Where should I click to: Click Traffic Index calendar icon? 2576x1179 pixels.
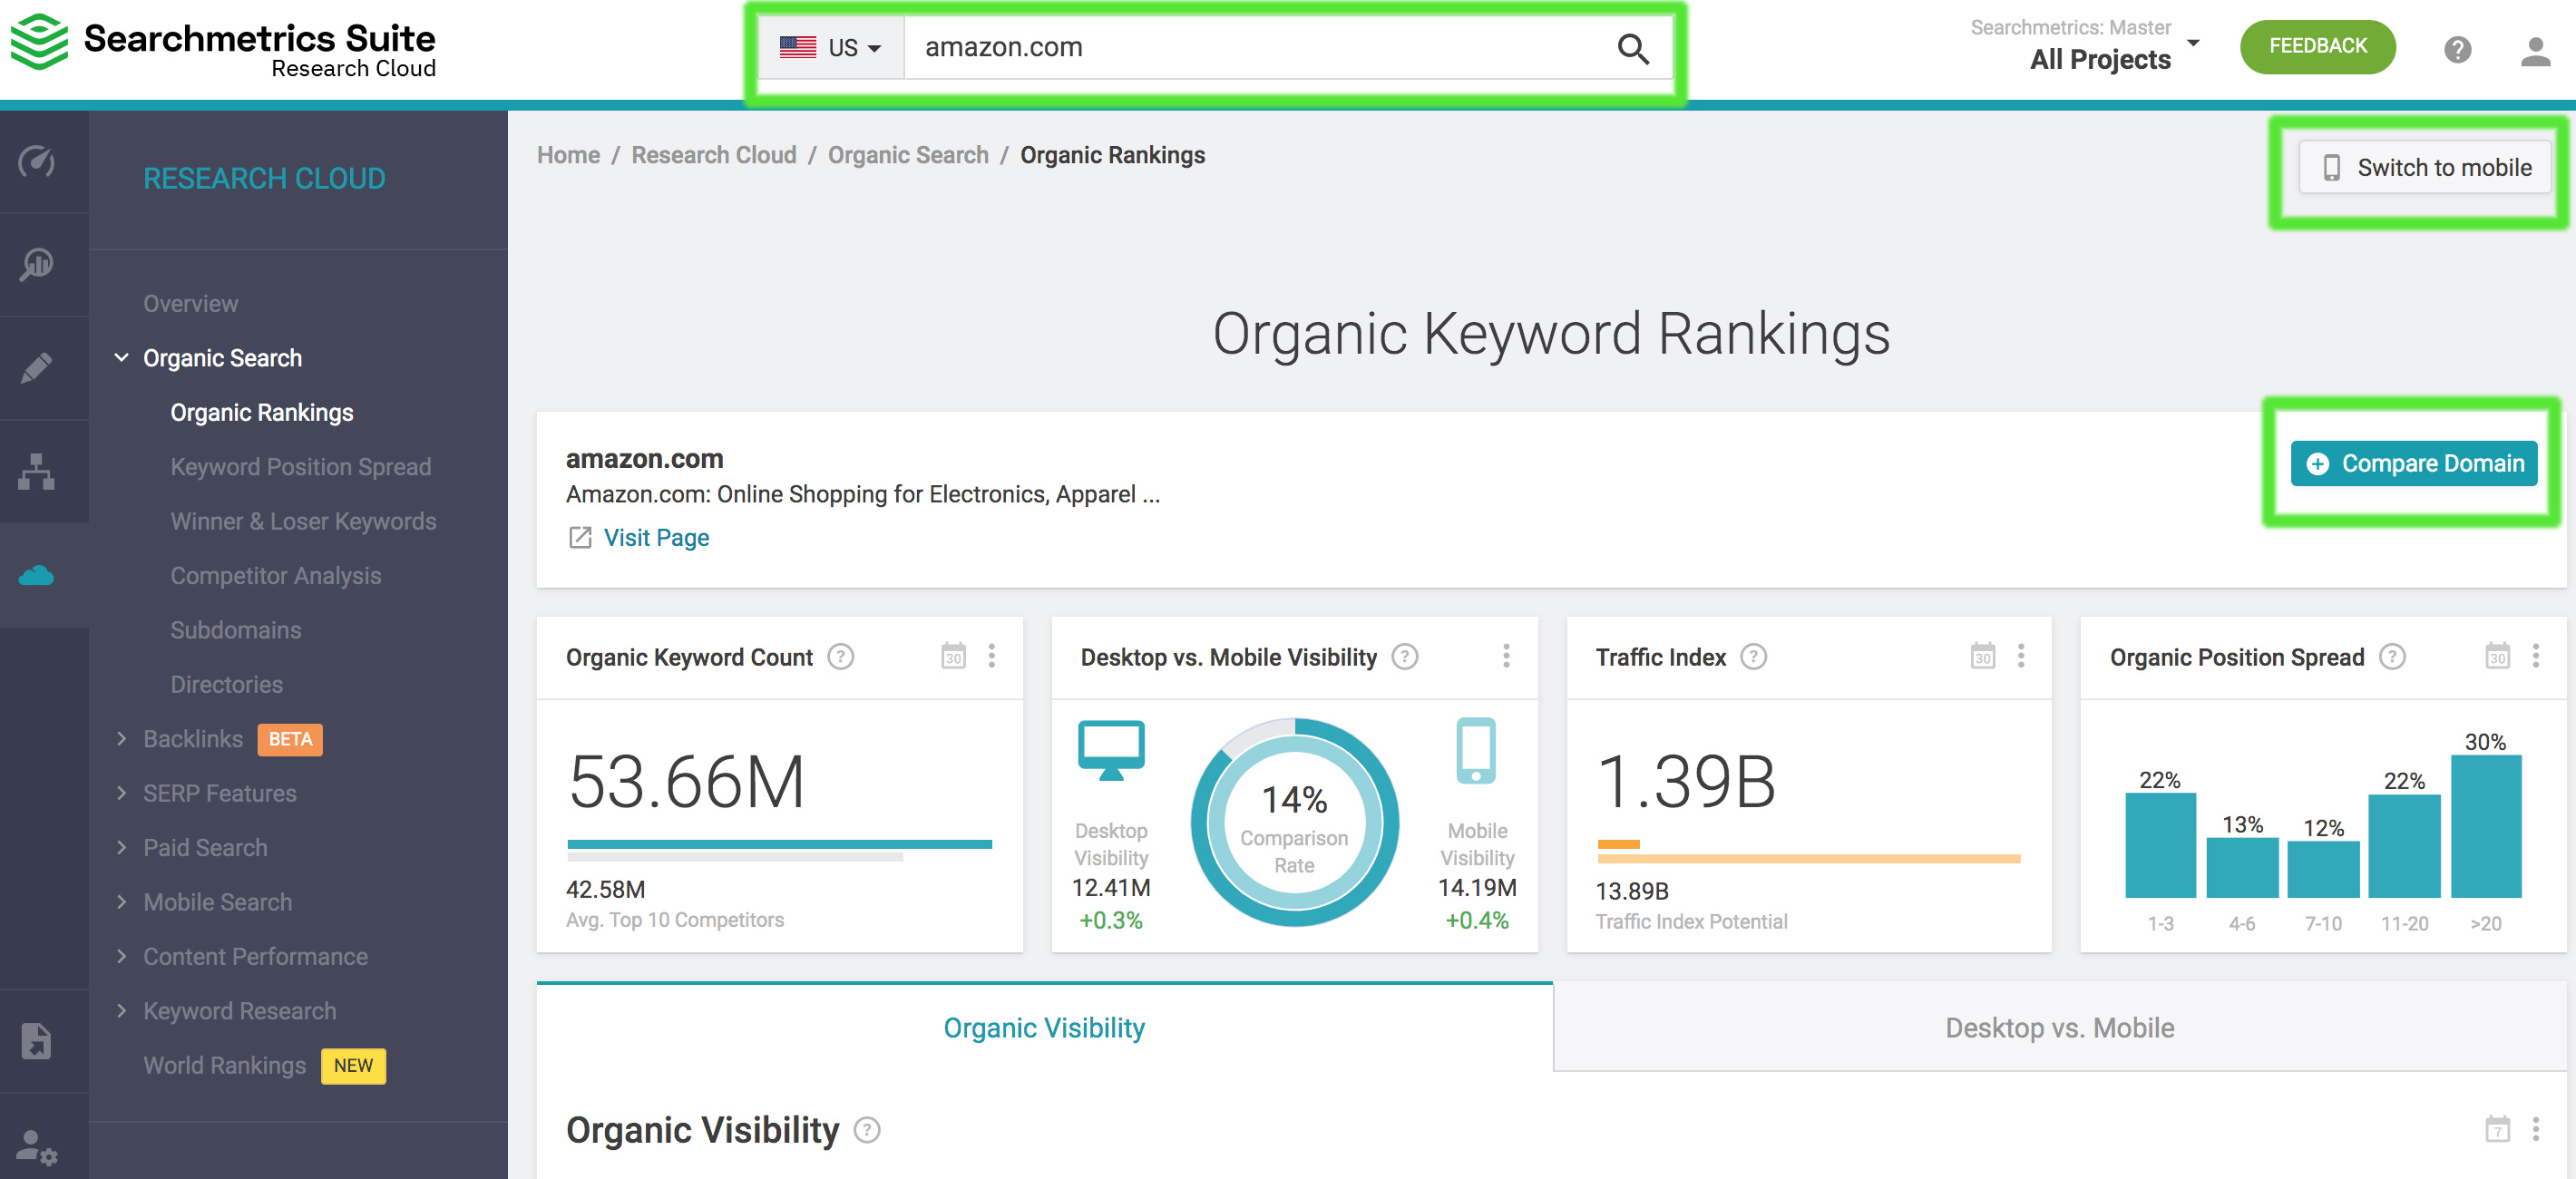(x=1982, y=656)
